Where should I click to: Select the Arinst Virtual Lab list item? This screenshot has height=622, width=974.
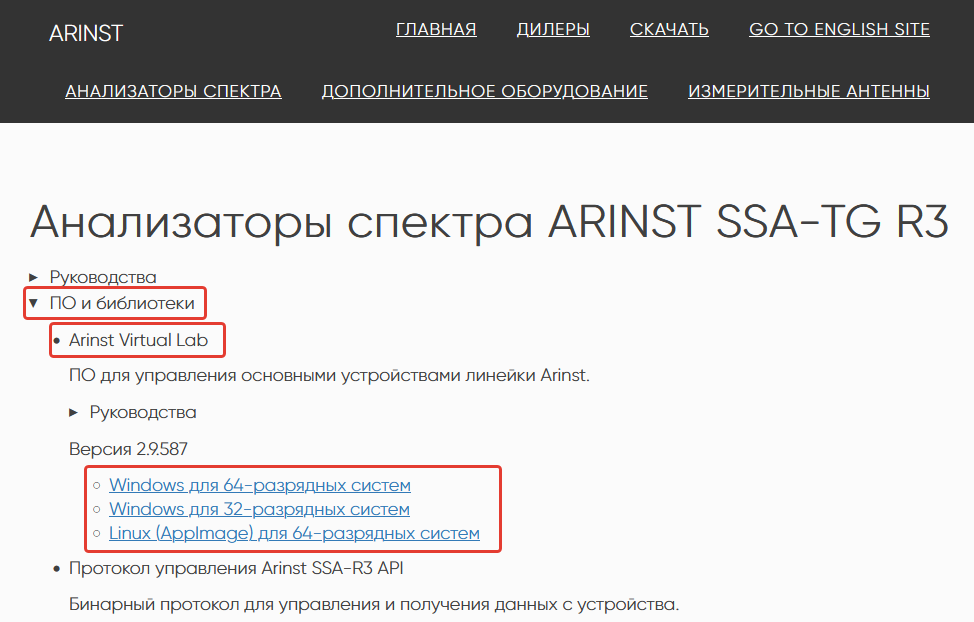tap(136, 339)
